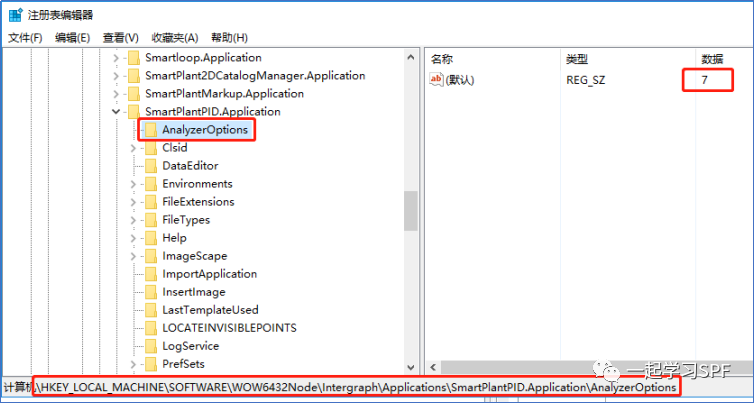The height and width of the screenshot is (404, 755).
Task: Open the 查看(V) menu
Action: coord(120,38)
